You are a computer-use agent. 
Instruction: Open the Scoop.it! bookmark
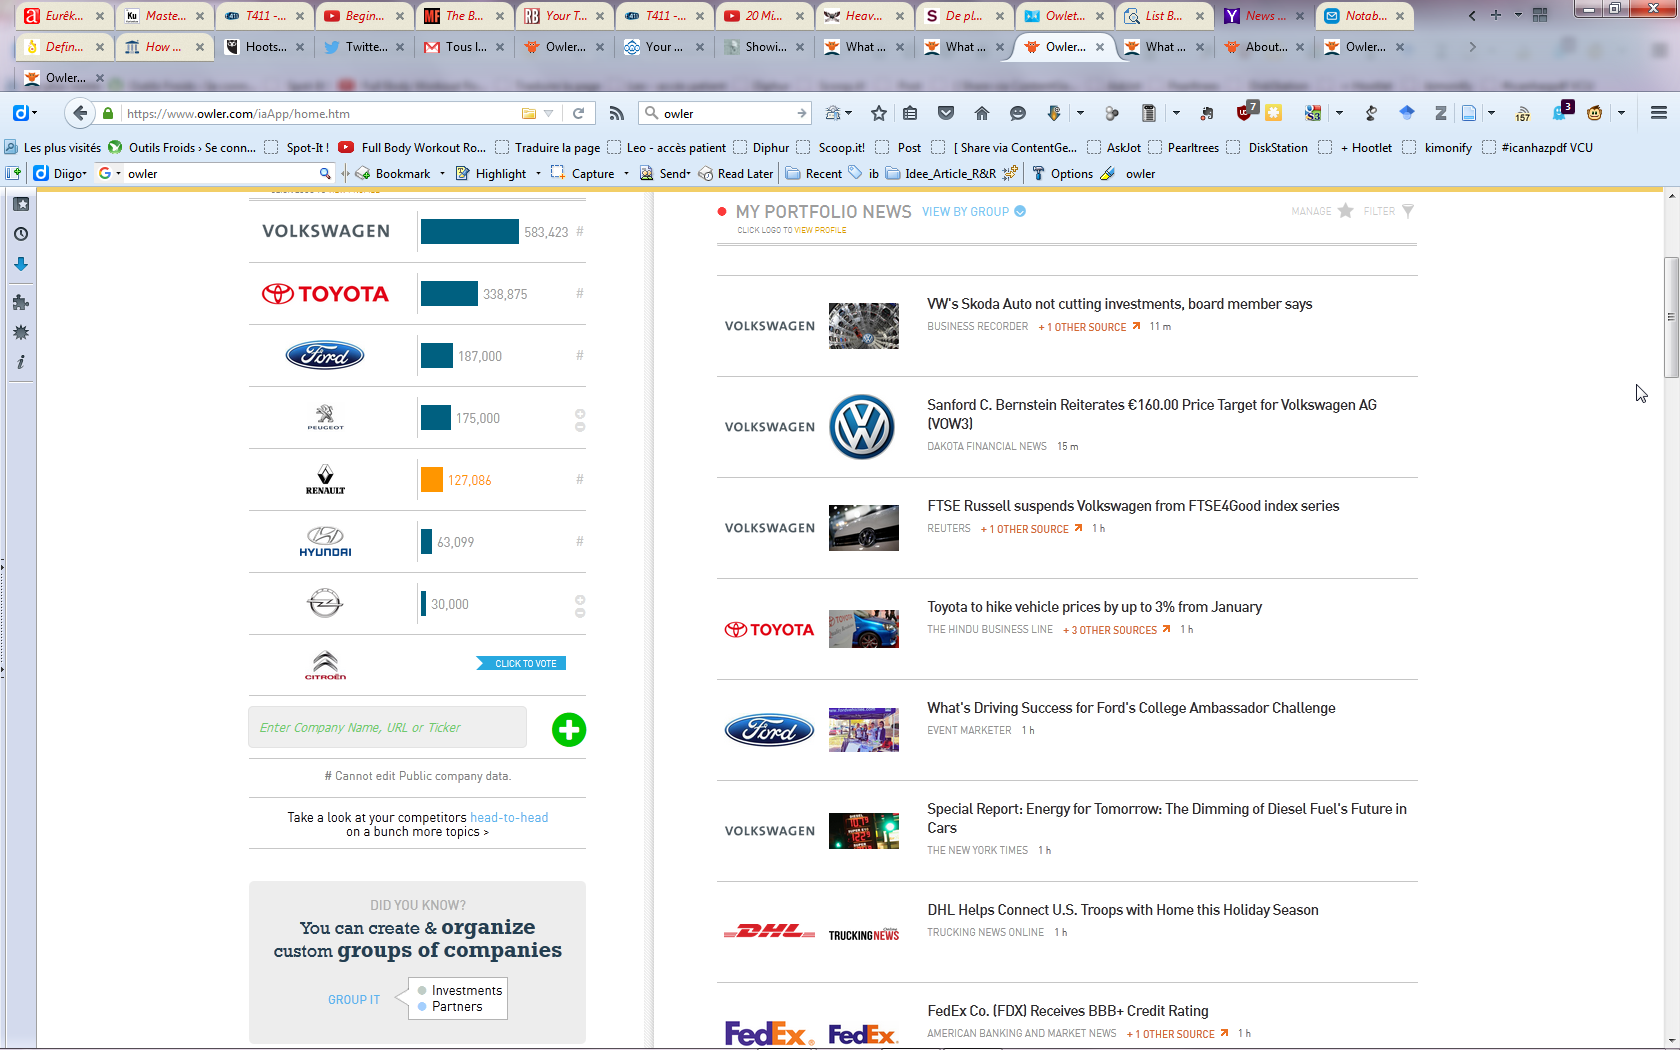pyautogui.click(x=832, y=147)
